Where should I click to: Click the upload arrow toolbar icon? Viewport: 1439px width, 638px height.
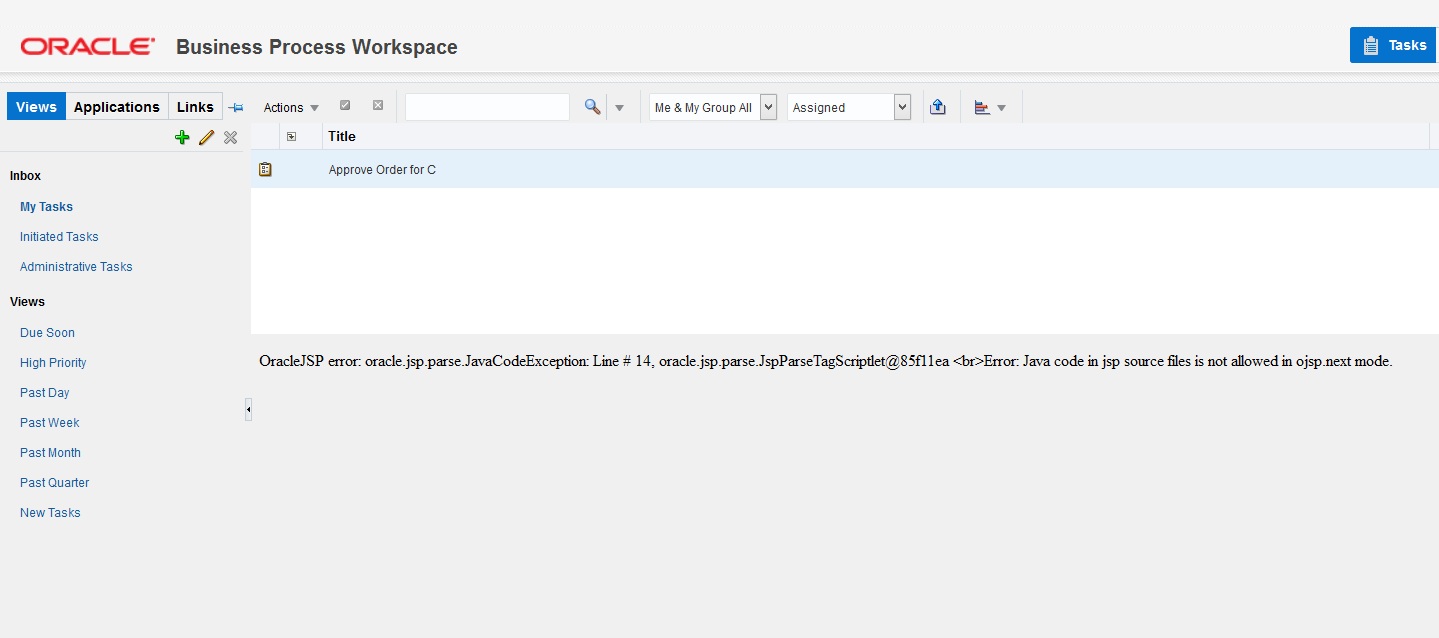(938, 107)
